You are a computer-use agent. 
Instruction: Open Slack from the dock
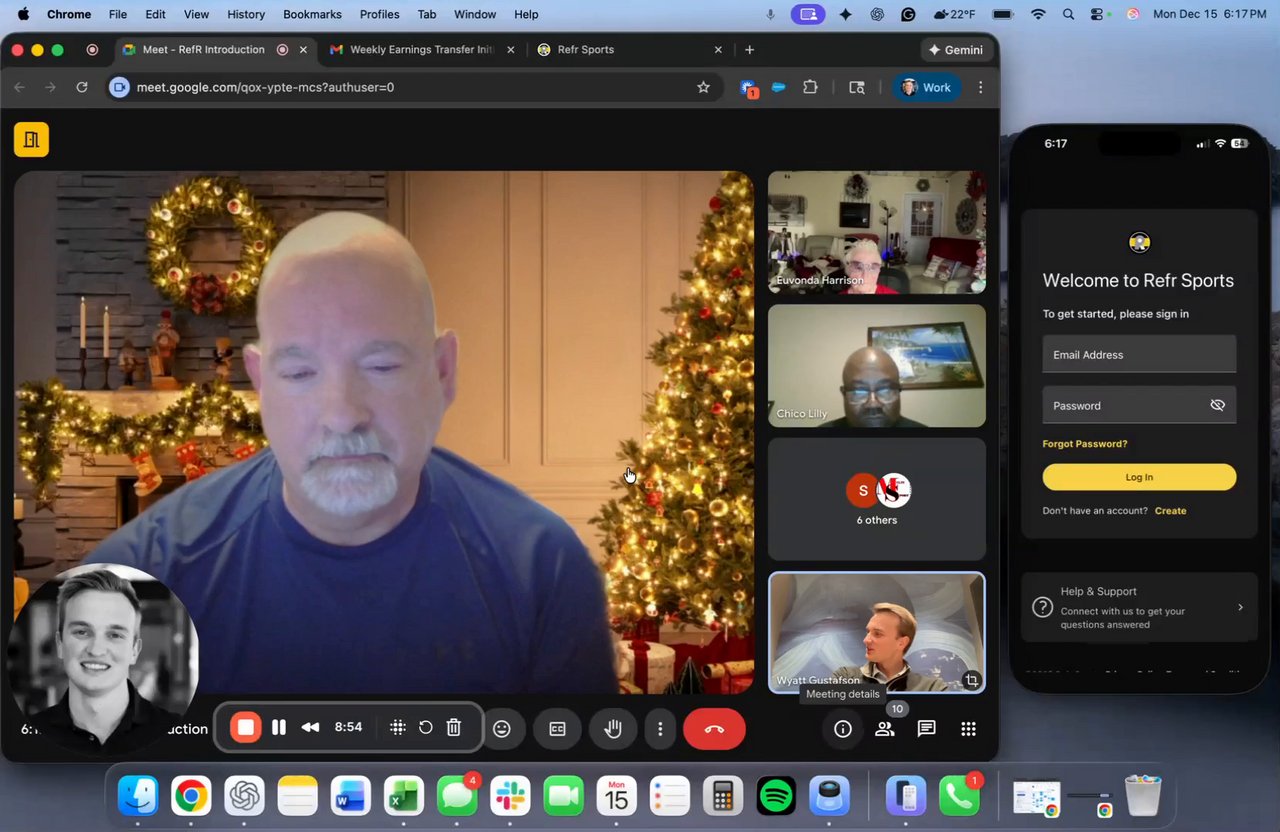(510, 797)
